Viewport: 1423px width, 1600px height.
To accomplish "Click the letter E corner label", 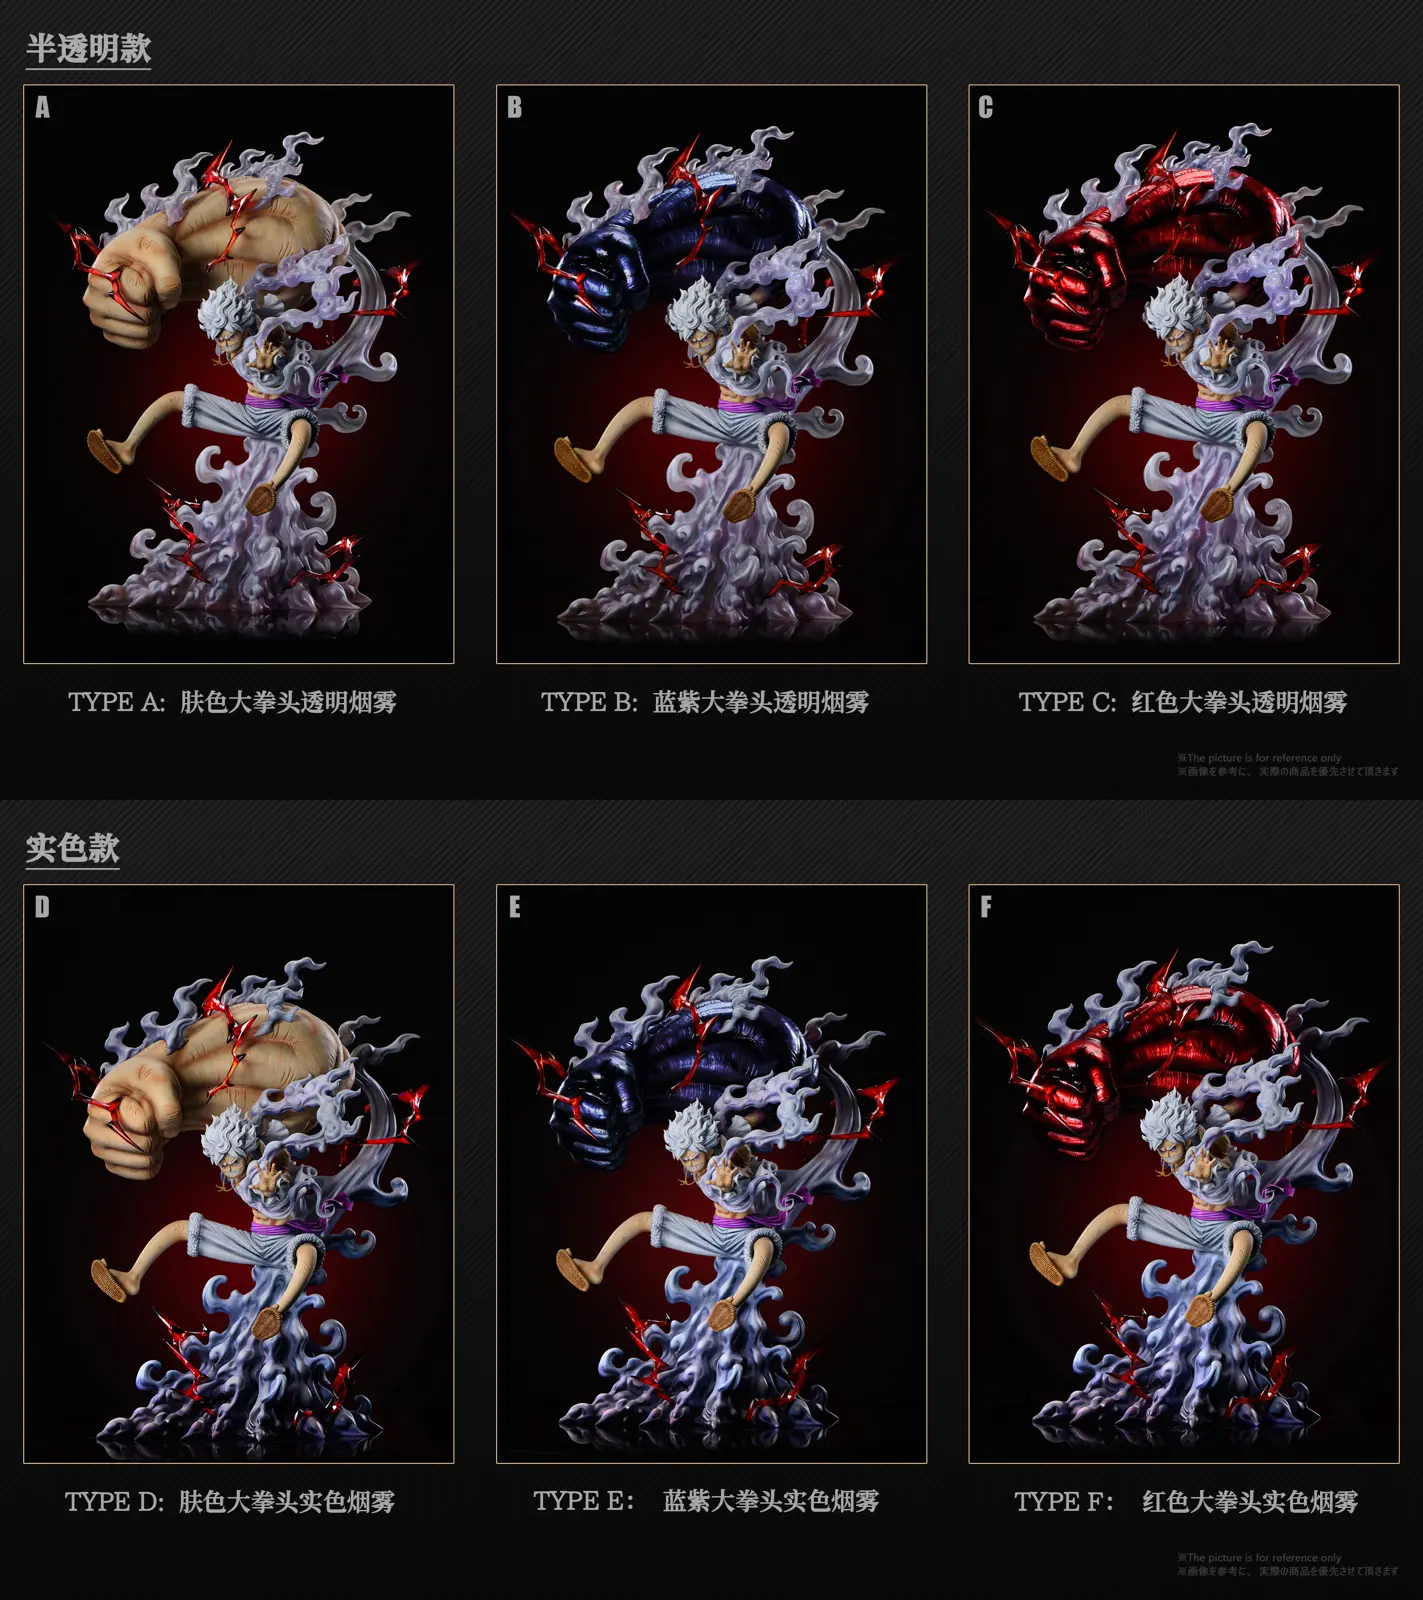I will point(514,907).
